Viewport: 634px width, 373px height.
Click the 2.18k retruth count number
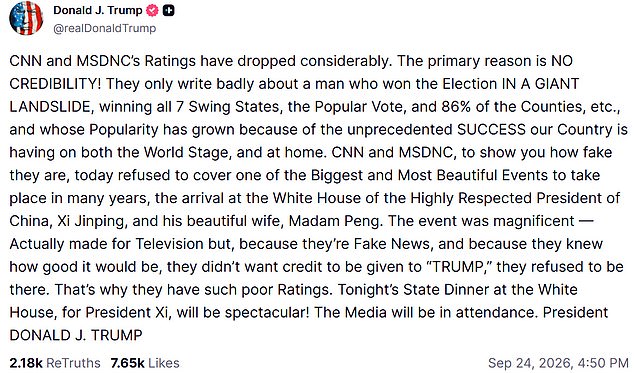click(x=25, y=363)
